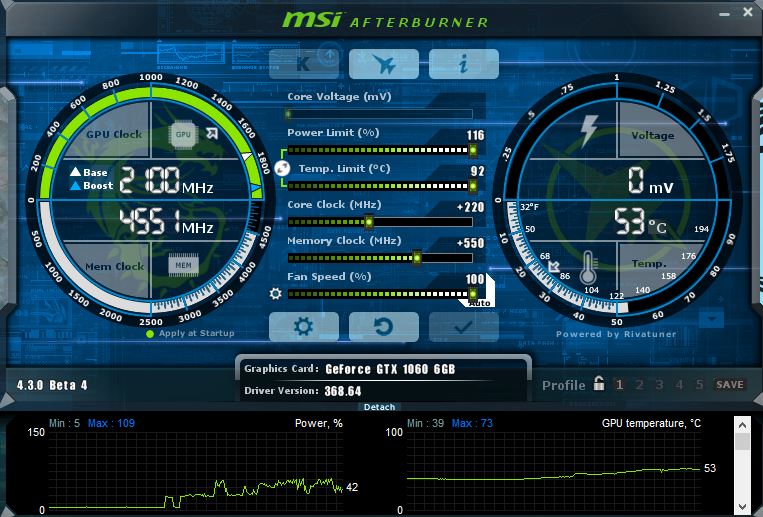Click the GPU chip icon

183,134
